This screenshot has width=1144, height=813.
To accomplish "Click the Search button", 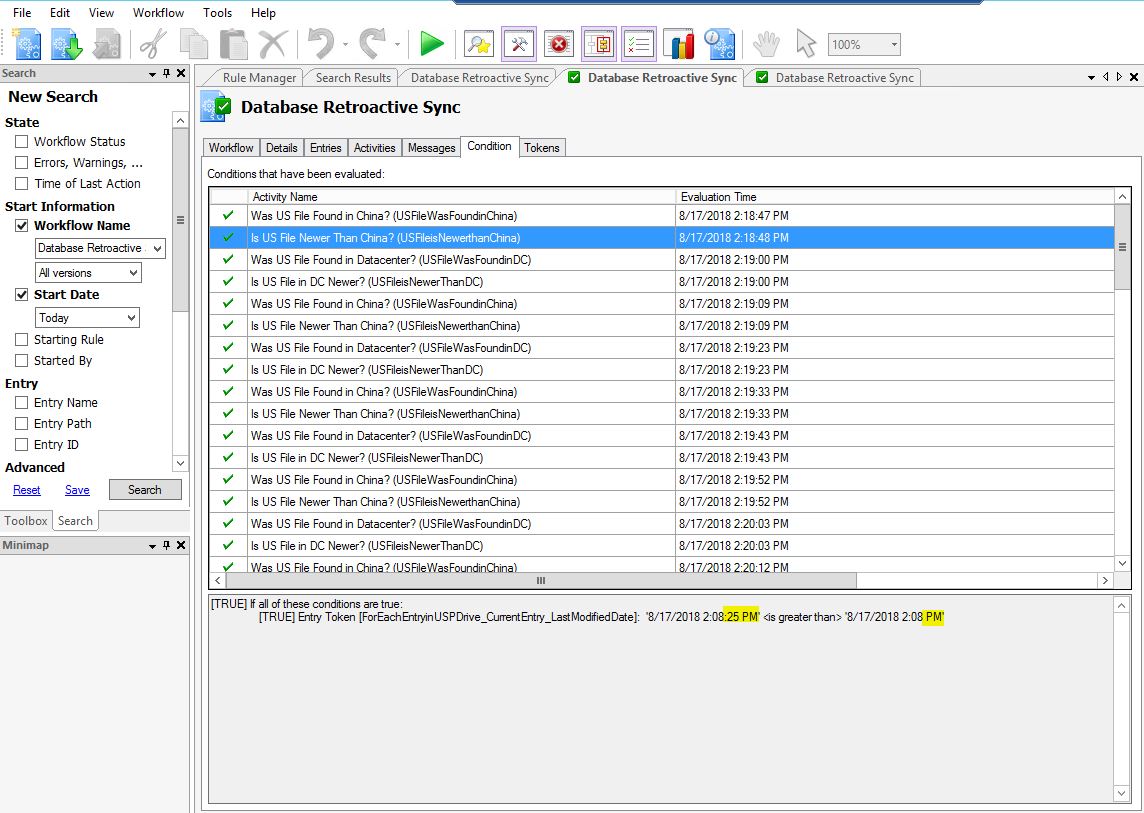I will click(x=145, y=490).
